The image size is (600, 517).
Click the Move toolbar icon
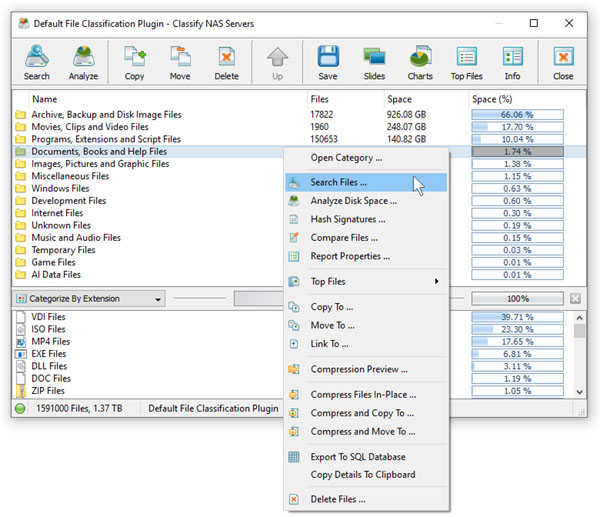pos(180,57)
